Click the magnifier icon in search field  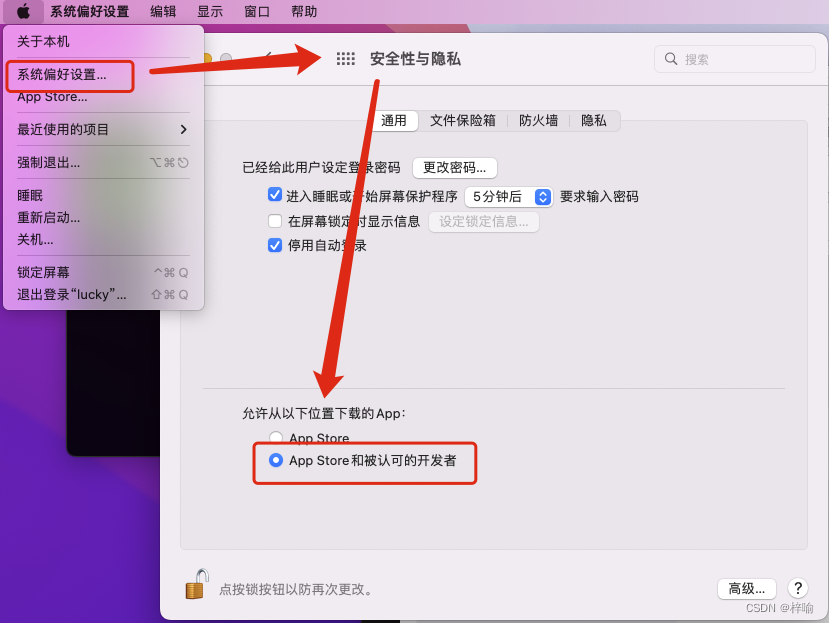point(671,59)
